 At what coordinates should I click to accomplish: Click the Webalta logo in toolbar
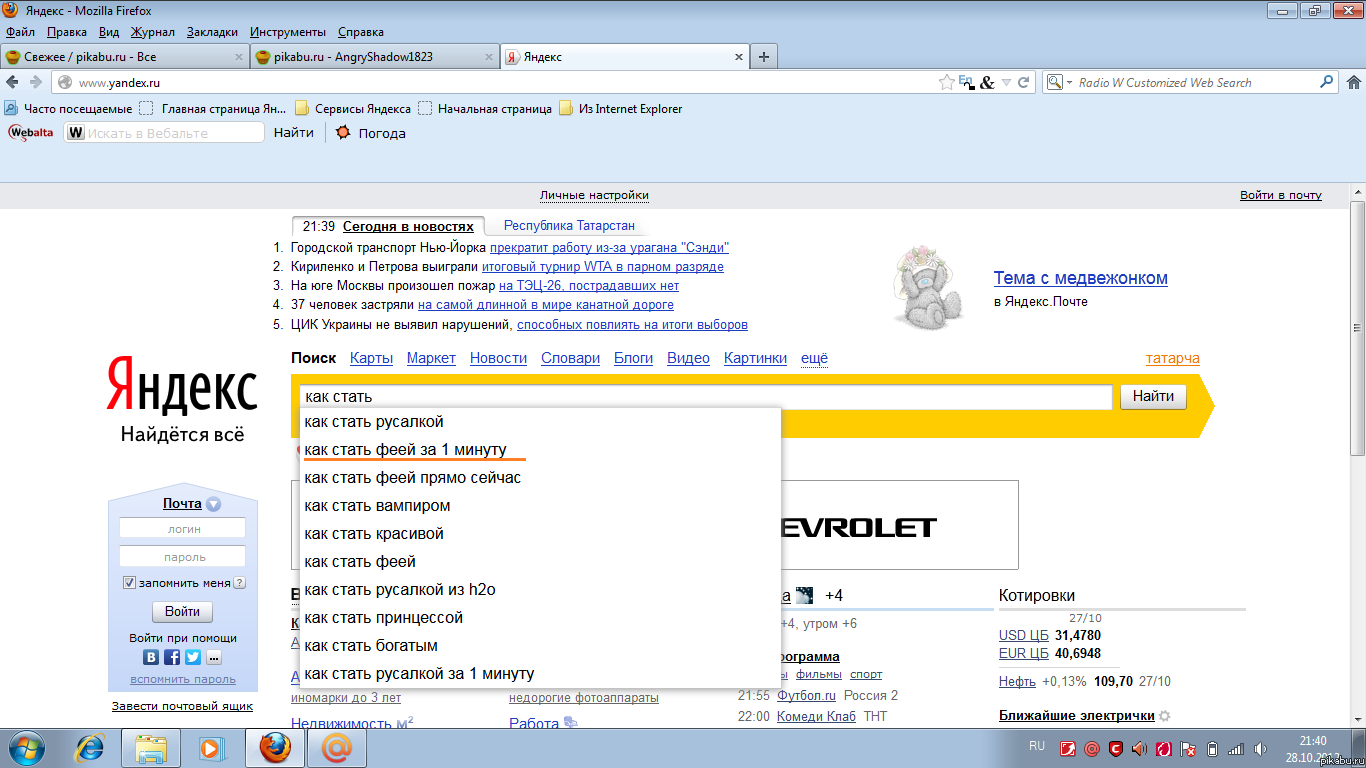[31, 132]
